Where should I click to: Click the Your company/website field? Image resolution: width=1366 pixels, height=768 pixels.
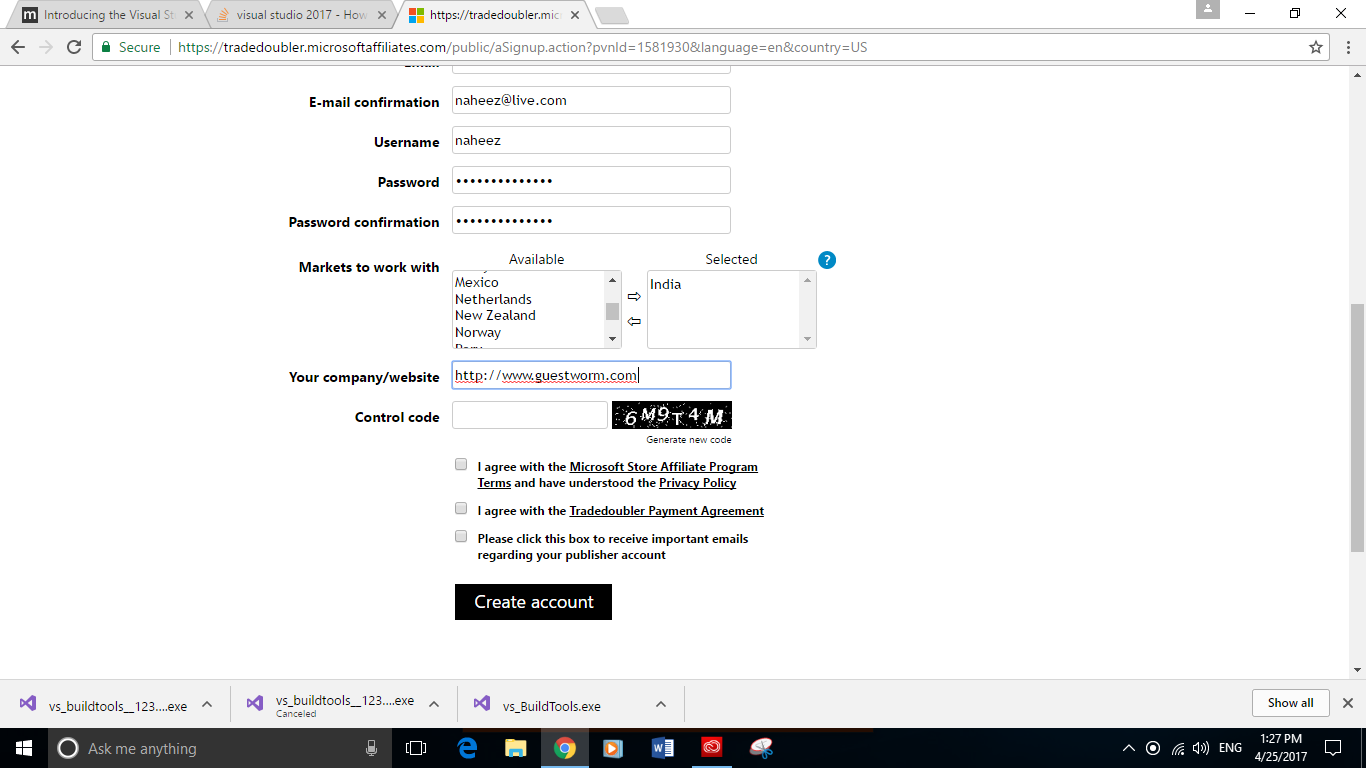point(591,375)
